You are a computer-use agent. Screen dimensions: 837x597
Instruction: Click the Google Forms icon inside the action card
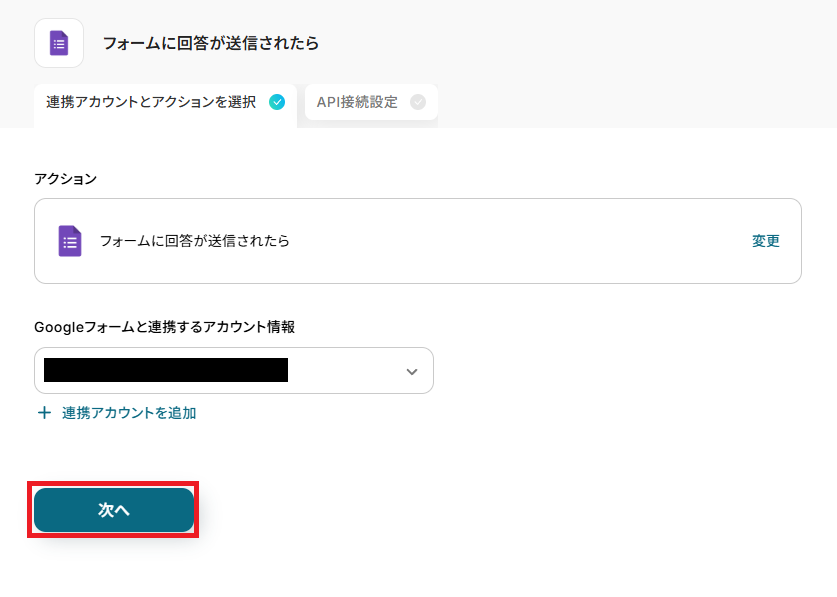click(x=70, y=241)
